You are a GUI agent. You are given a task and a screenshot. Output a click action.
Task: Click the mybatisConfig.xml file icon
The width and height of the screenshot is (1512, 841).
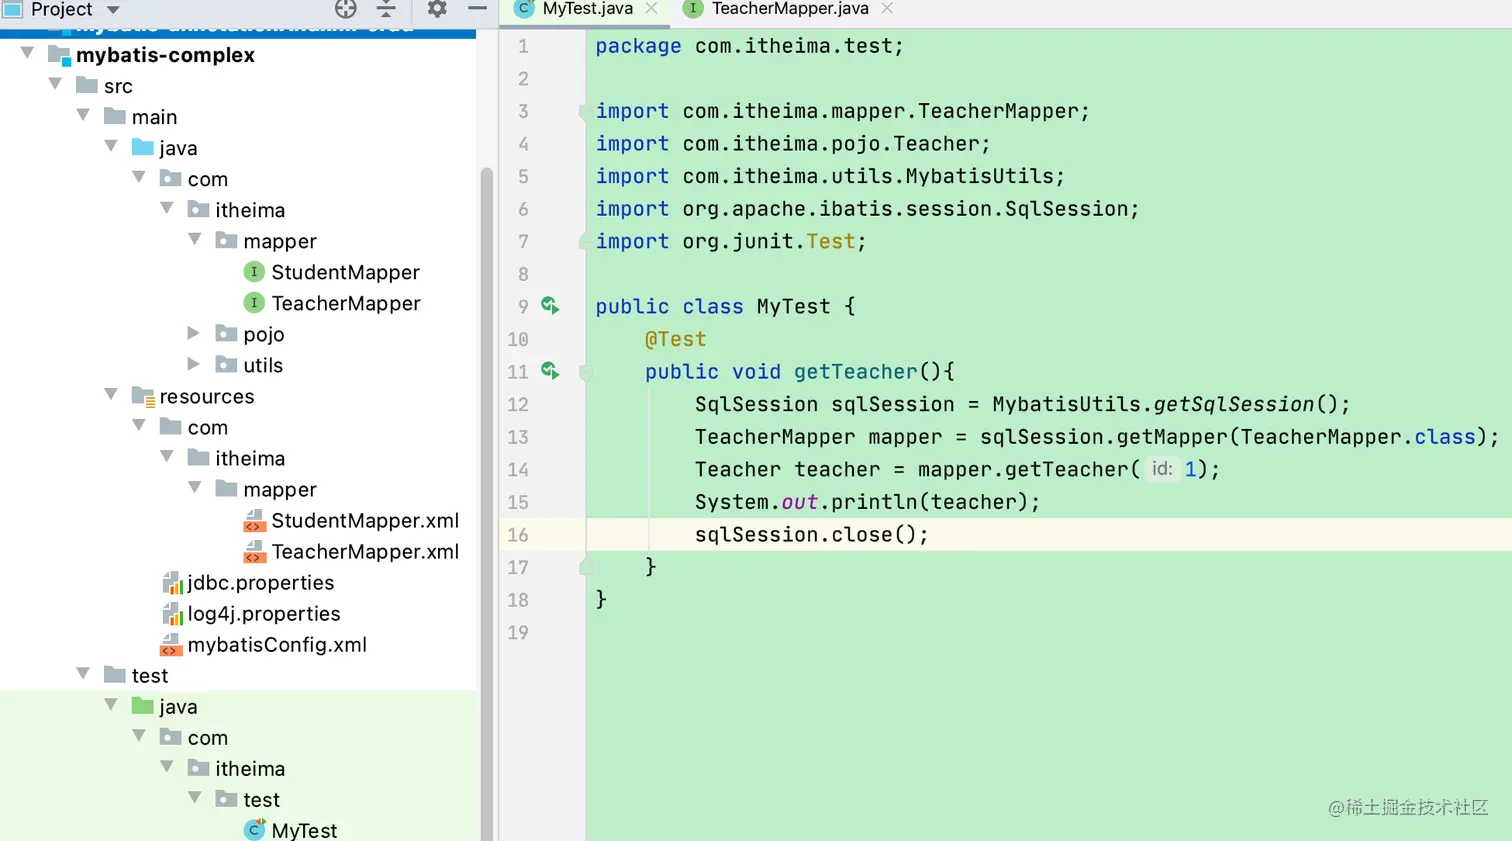click(x=171, y=645)
